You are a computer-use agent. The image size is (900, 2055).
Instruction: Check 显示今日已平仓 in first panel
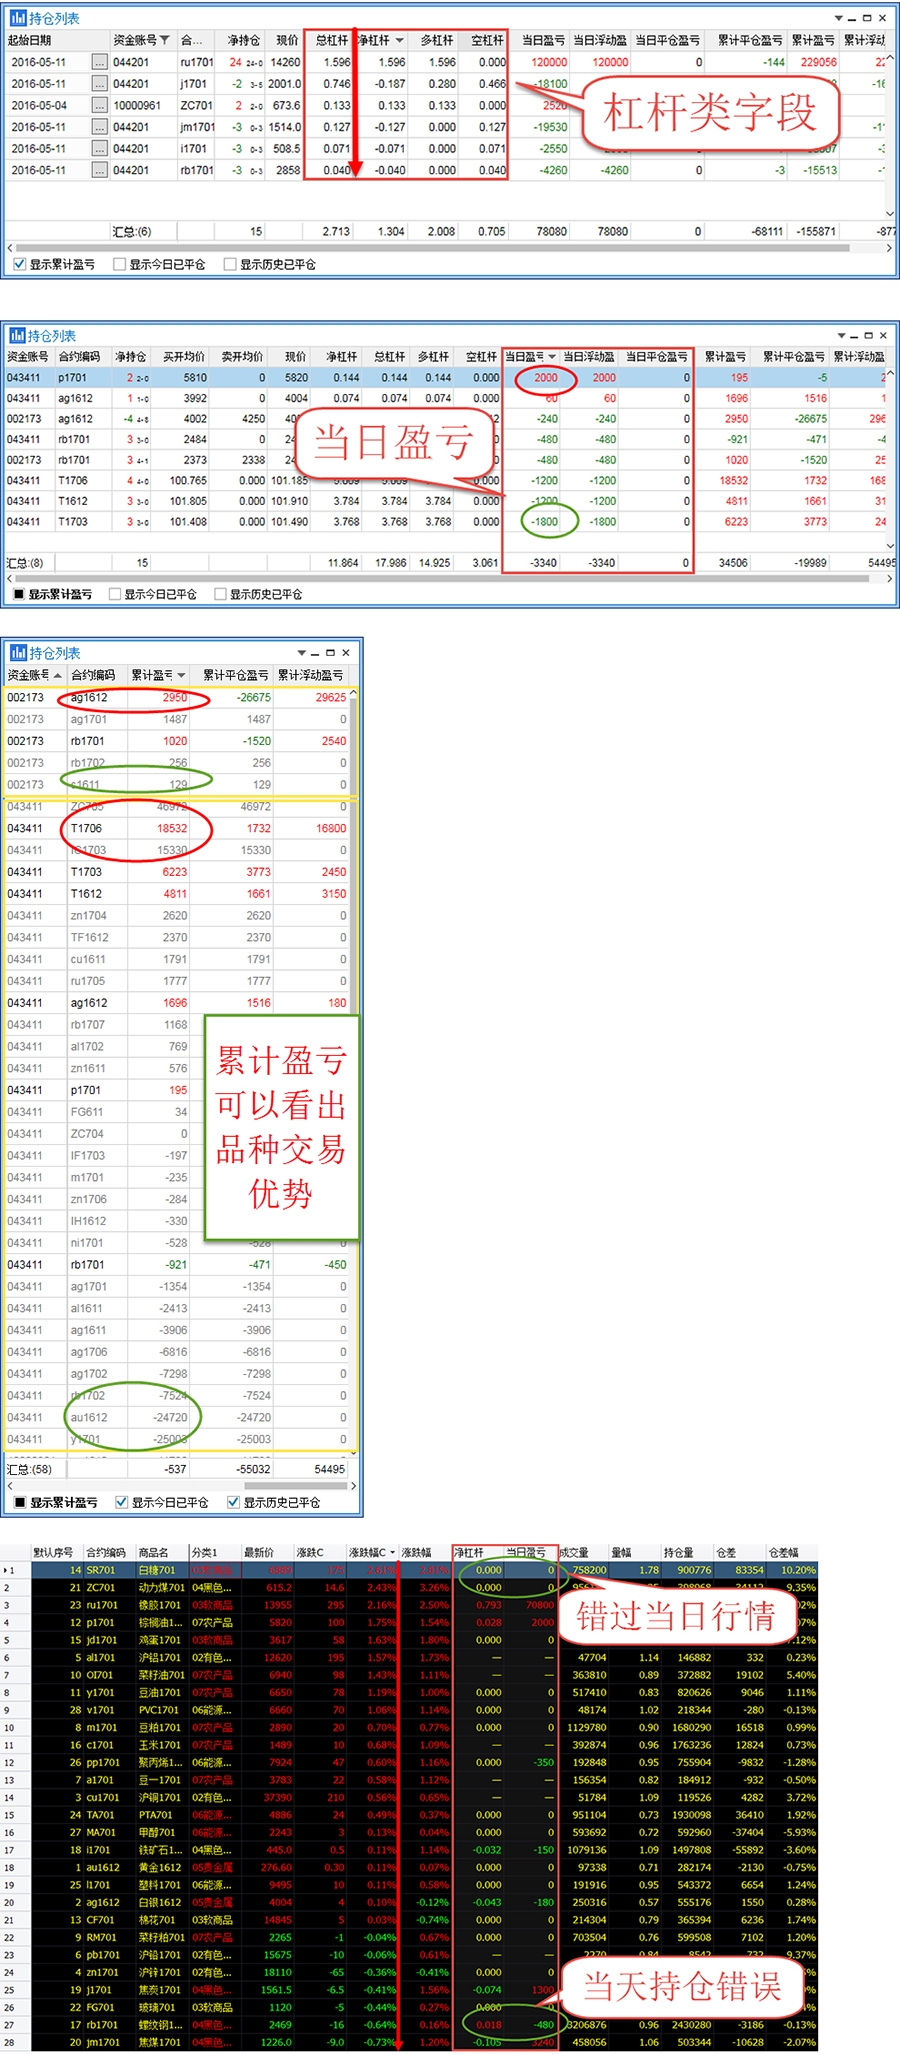[119, 264]
